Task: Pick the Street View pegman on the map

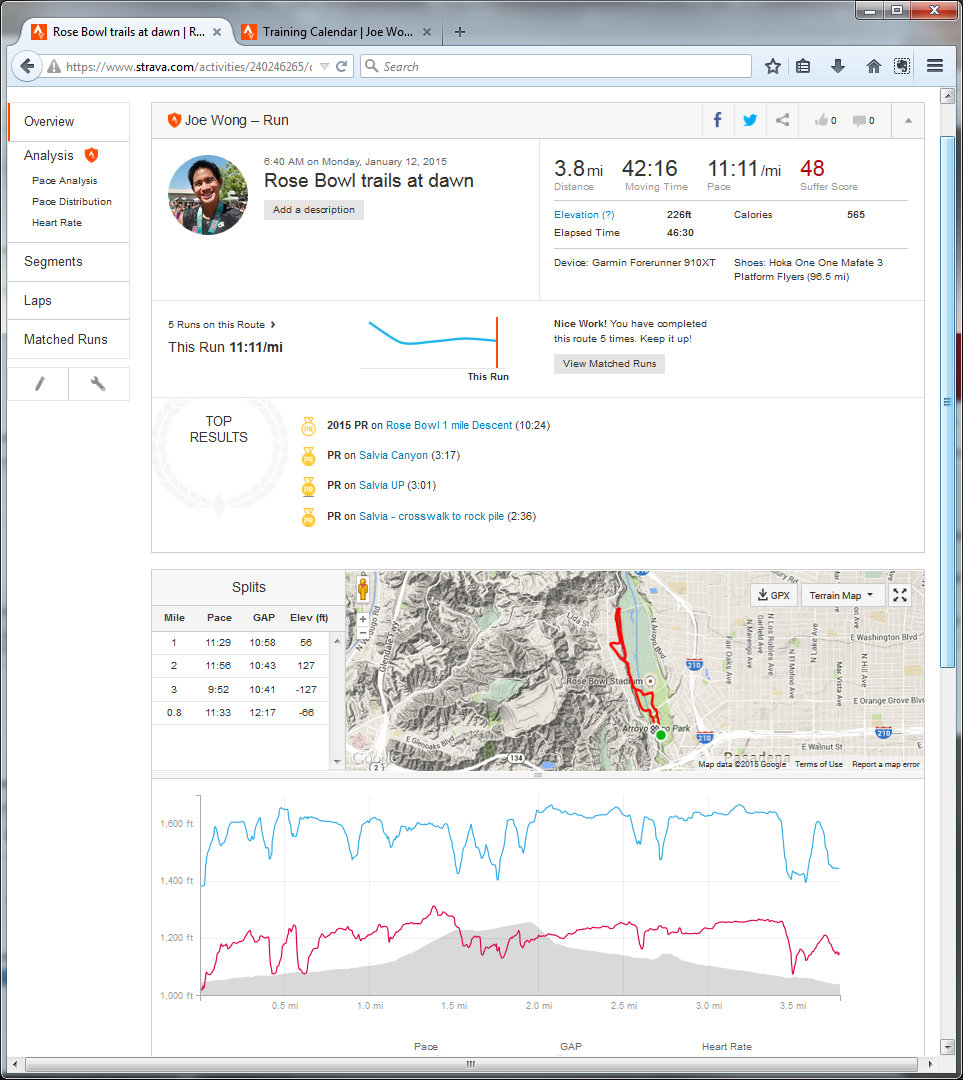Action: 362,588
